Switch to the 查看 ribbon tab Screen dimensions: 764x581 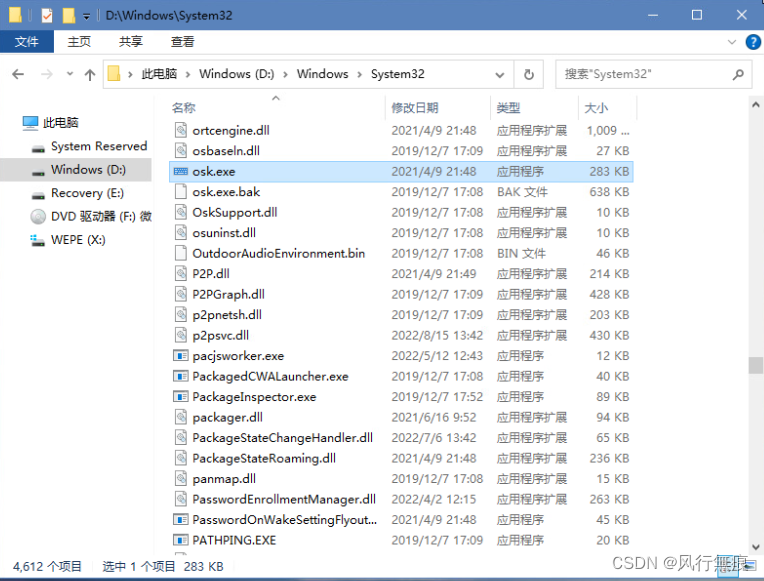click(183, 41)
